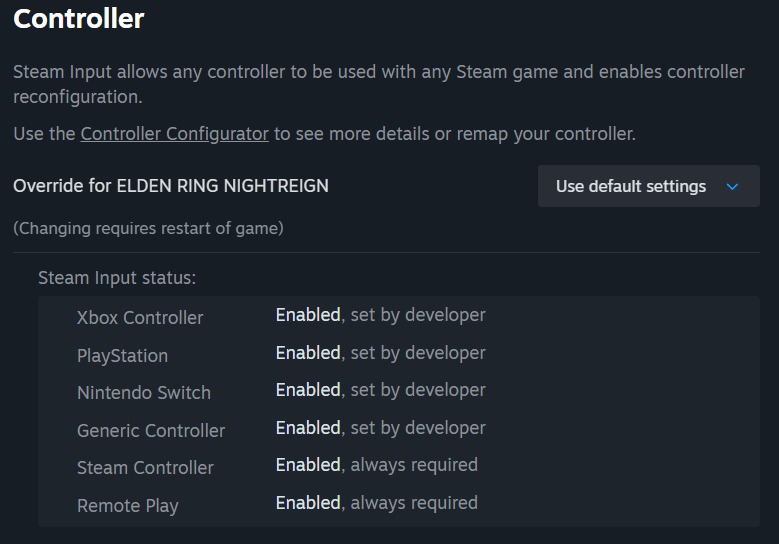Select the Generic Controller row label
779x544 pixels.
(151, 431)
